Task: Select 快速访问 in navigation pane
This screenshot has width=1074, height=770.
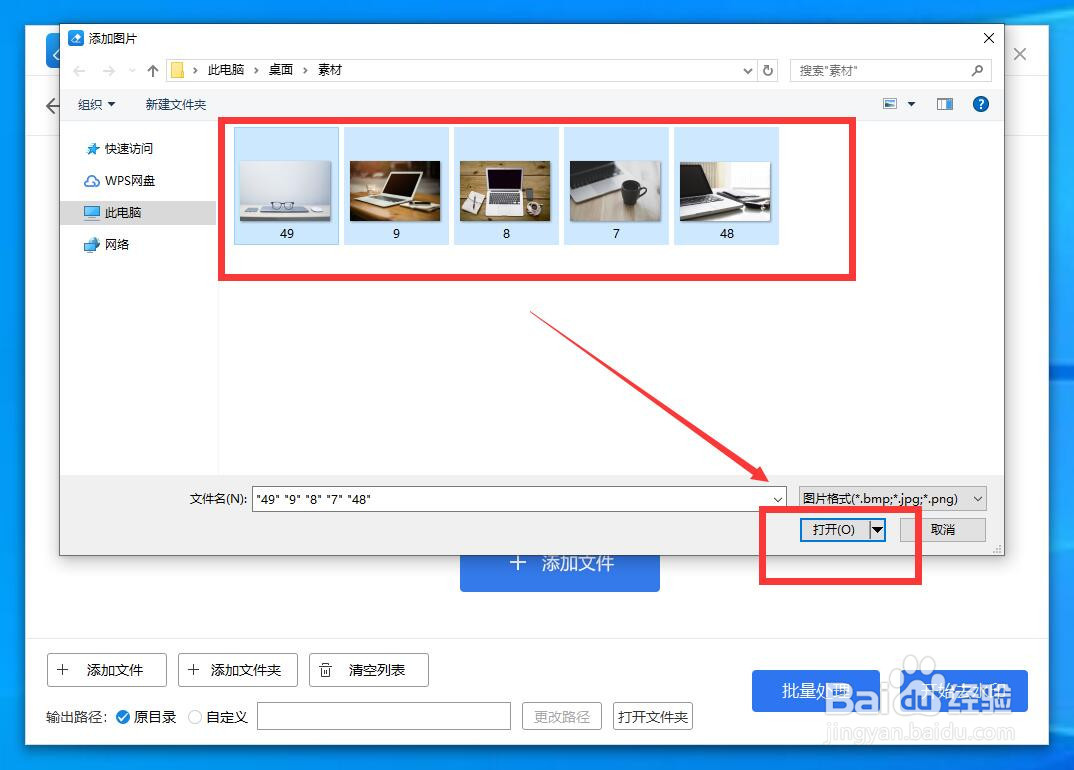Action: click(x=128, y=149)
